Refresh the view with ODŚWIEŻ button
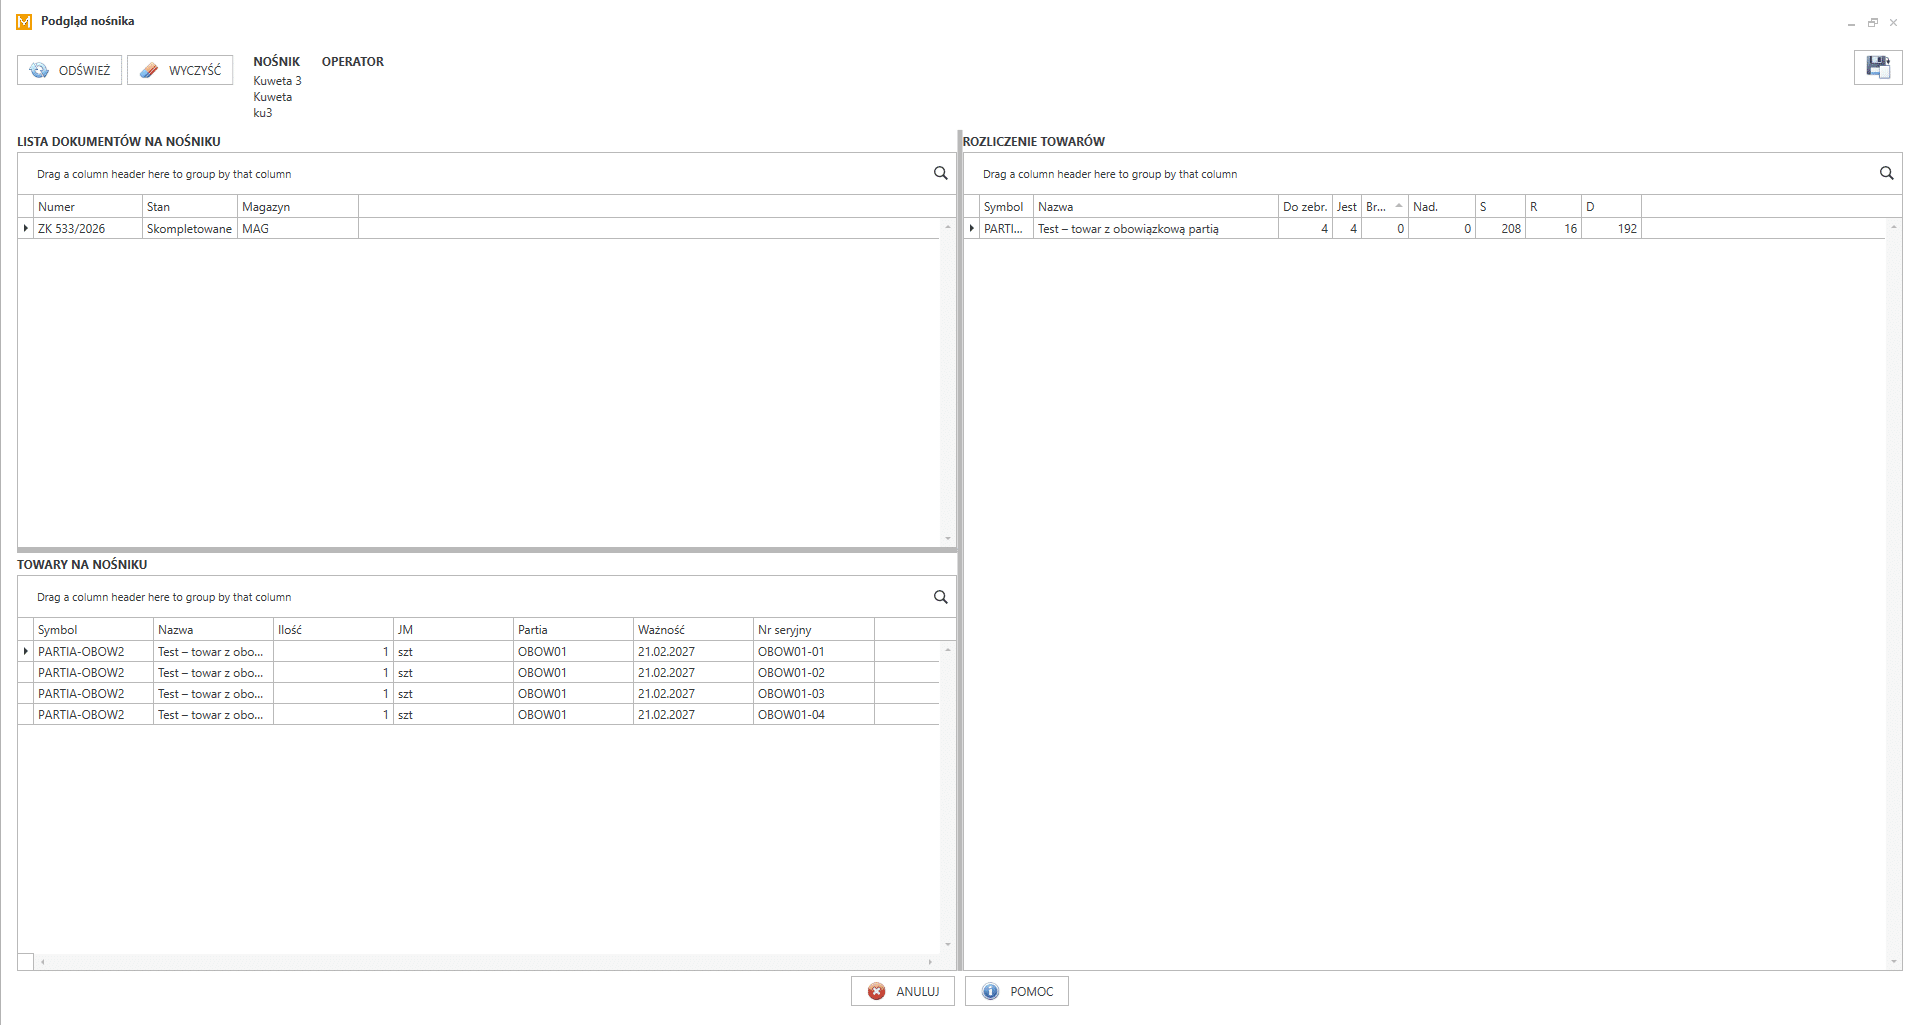Viewport: 1919px width, 1025px height. 70,70
